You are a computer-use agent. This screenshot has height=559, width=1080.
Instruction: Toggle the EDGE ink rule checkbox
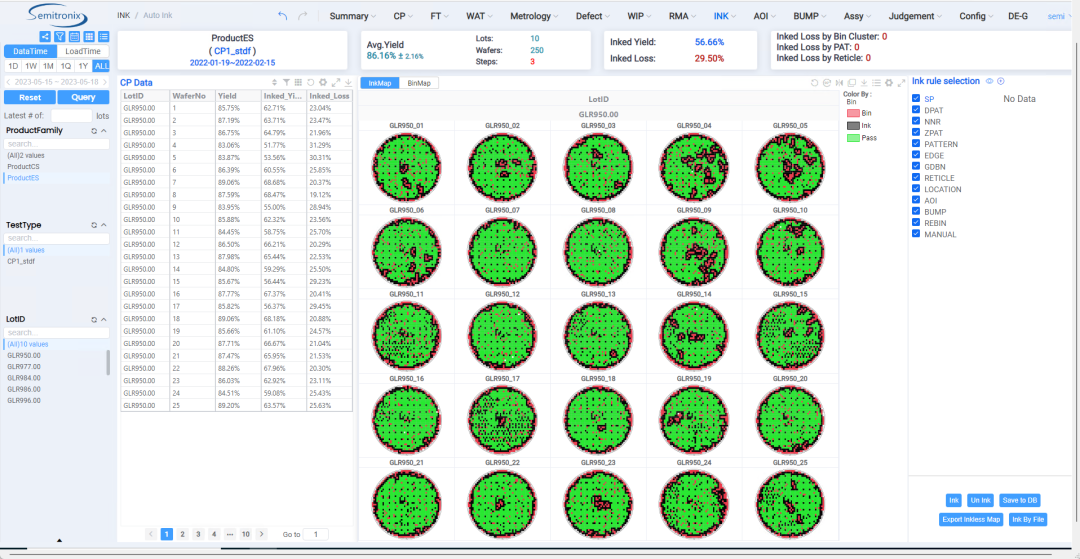coord(917,156)
